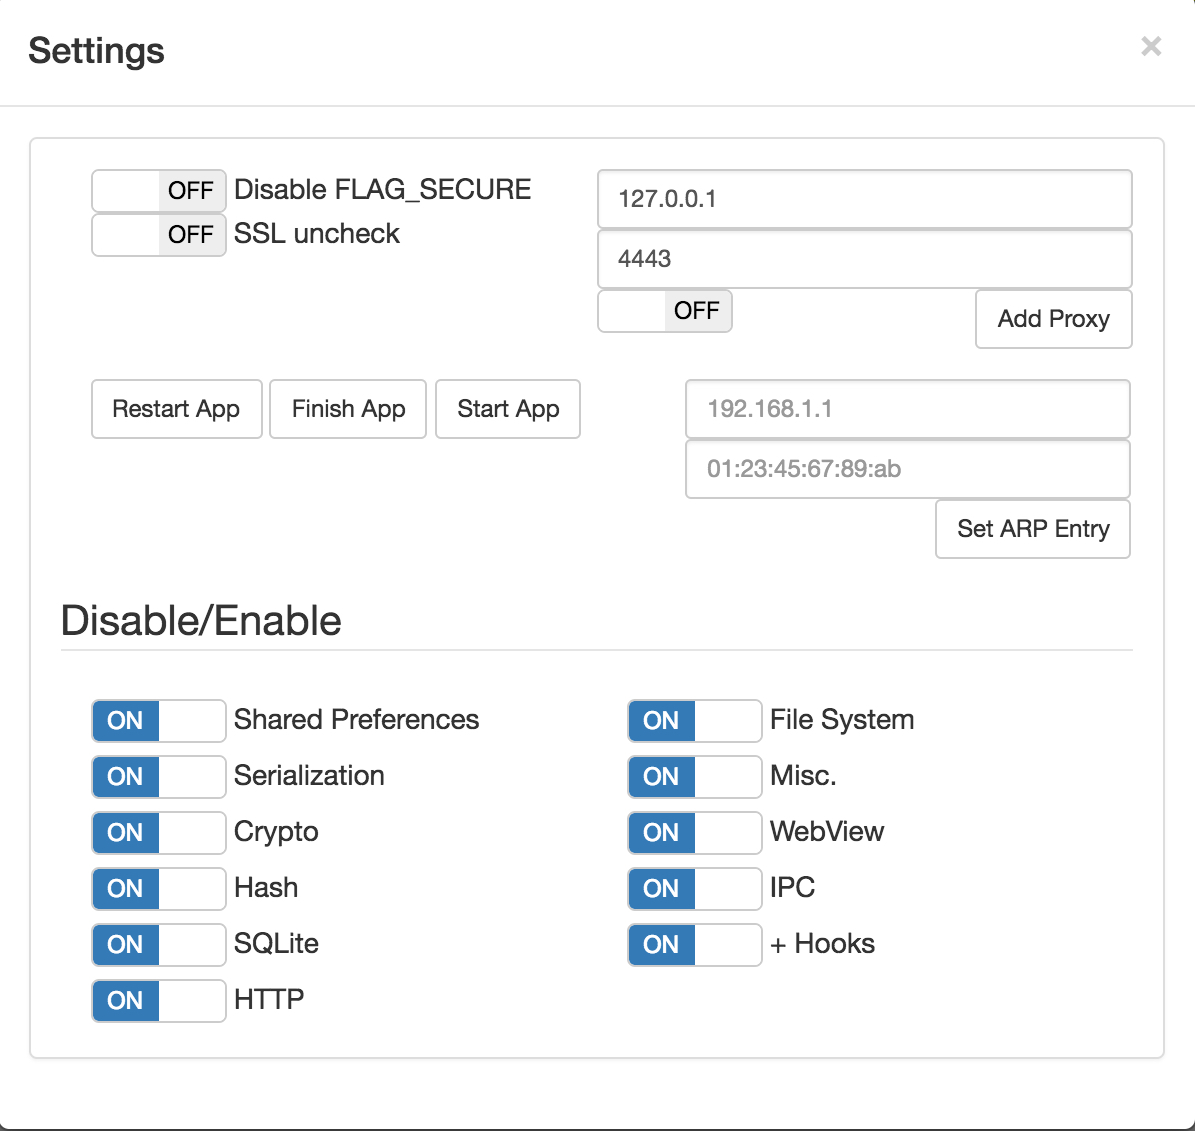Image resolution: width=1195 pixels, height=1131 pixels.
Task: Click the Restart App button
Action: [x=176, y=409]
